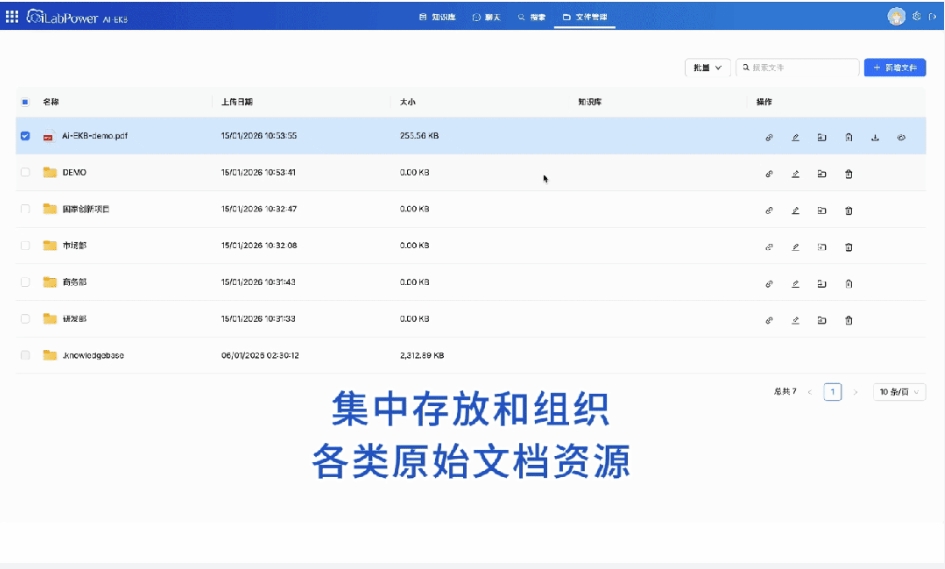
Task: Click the 新增文件 button
Action: point(895,68)
